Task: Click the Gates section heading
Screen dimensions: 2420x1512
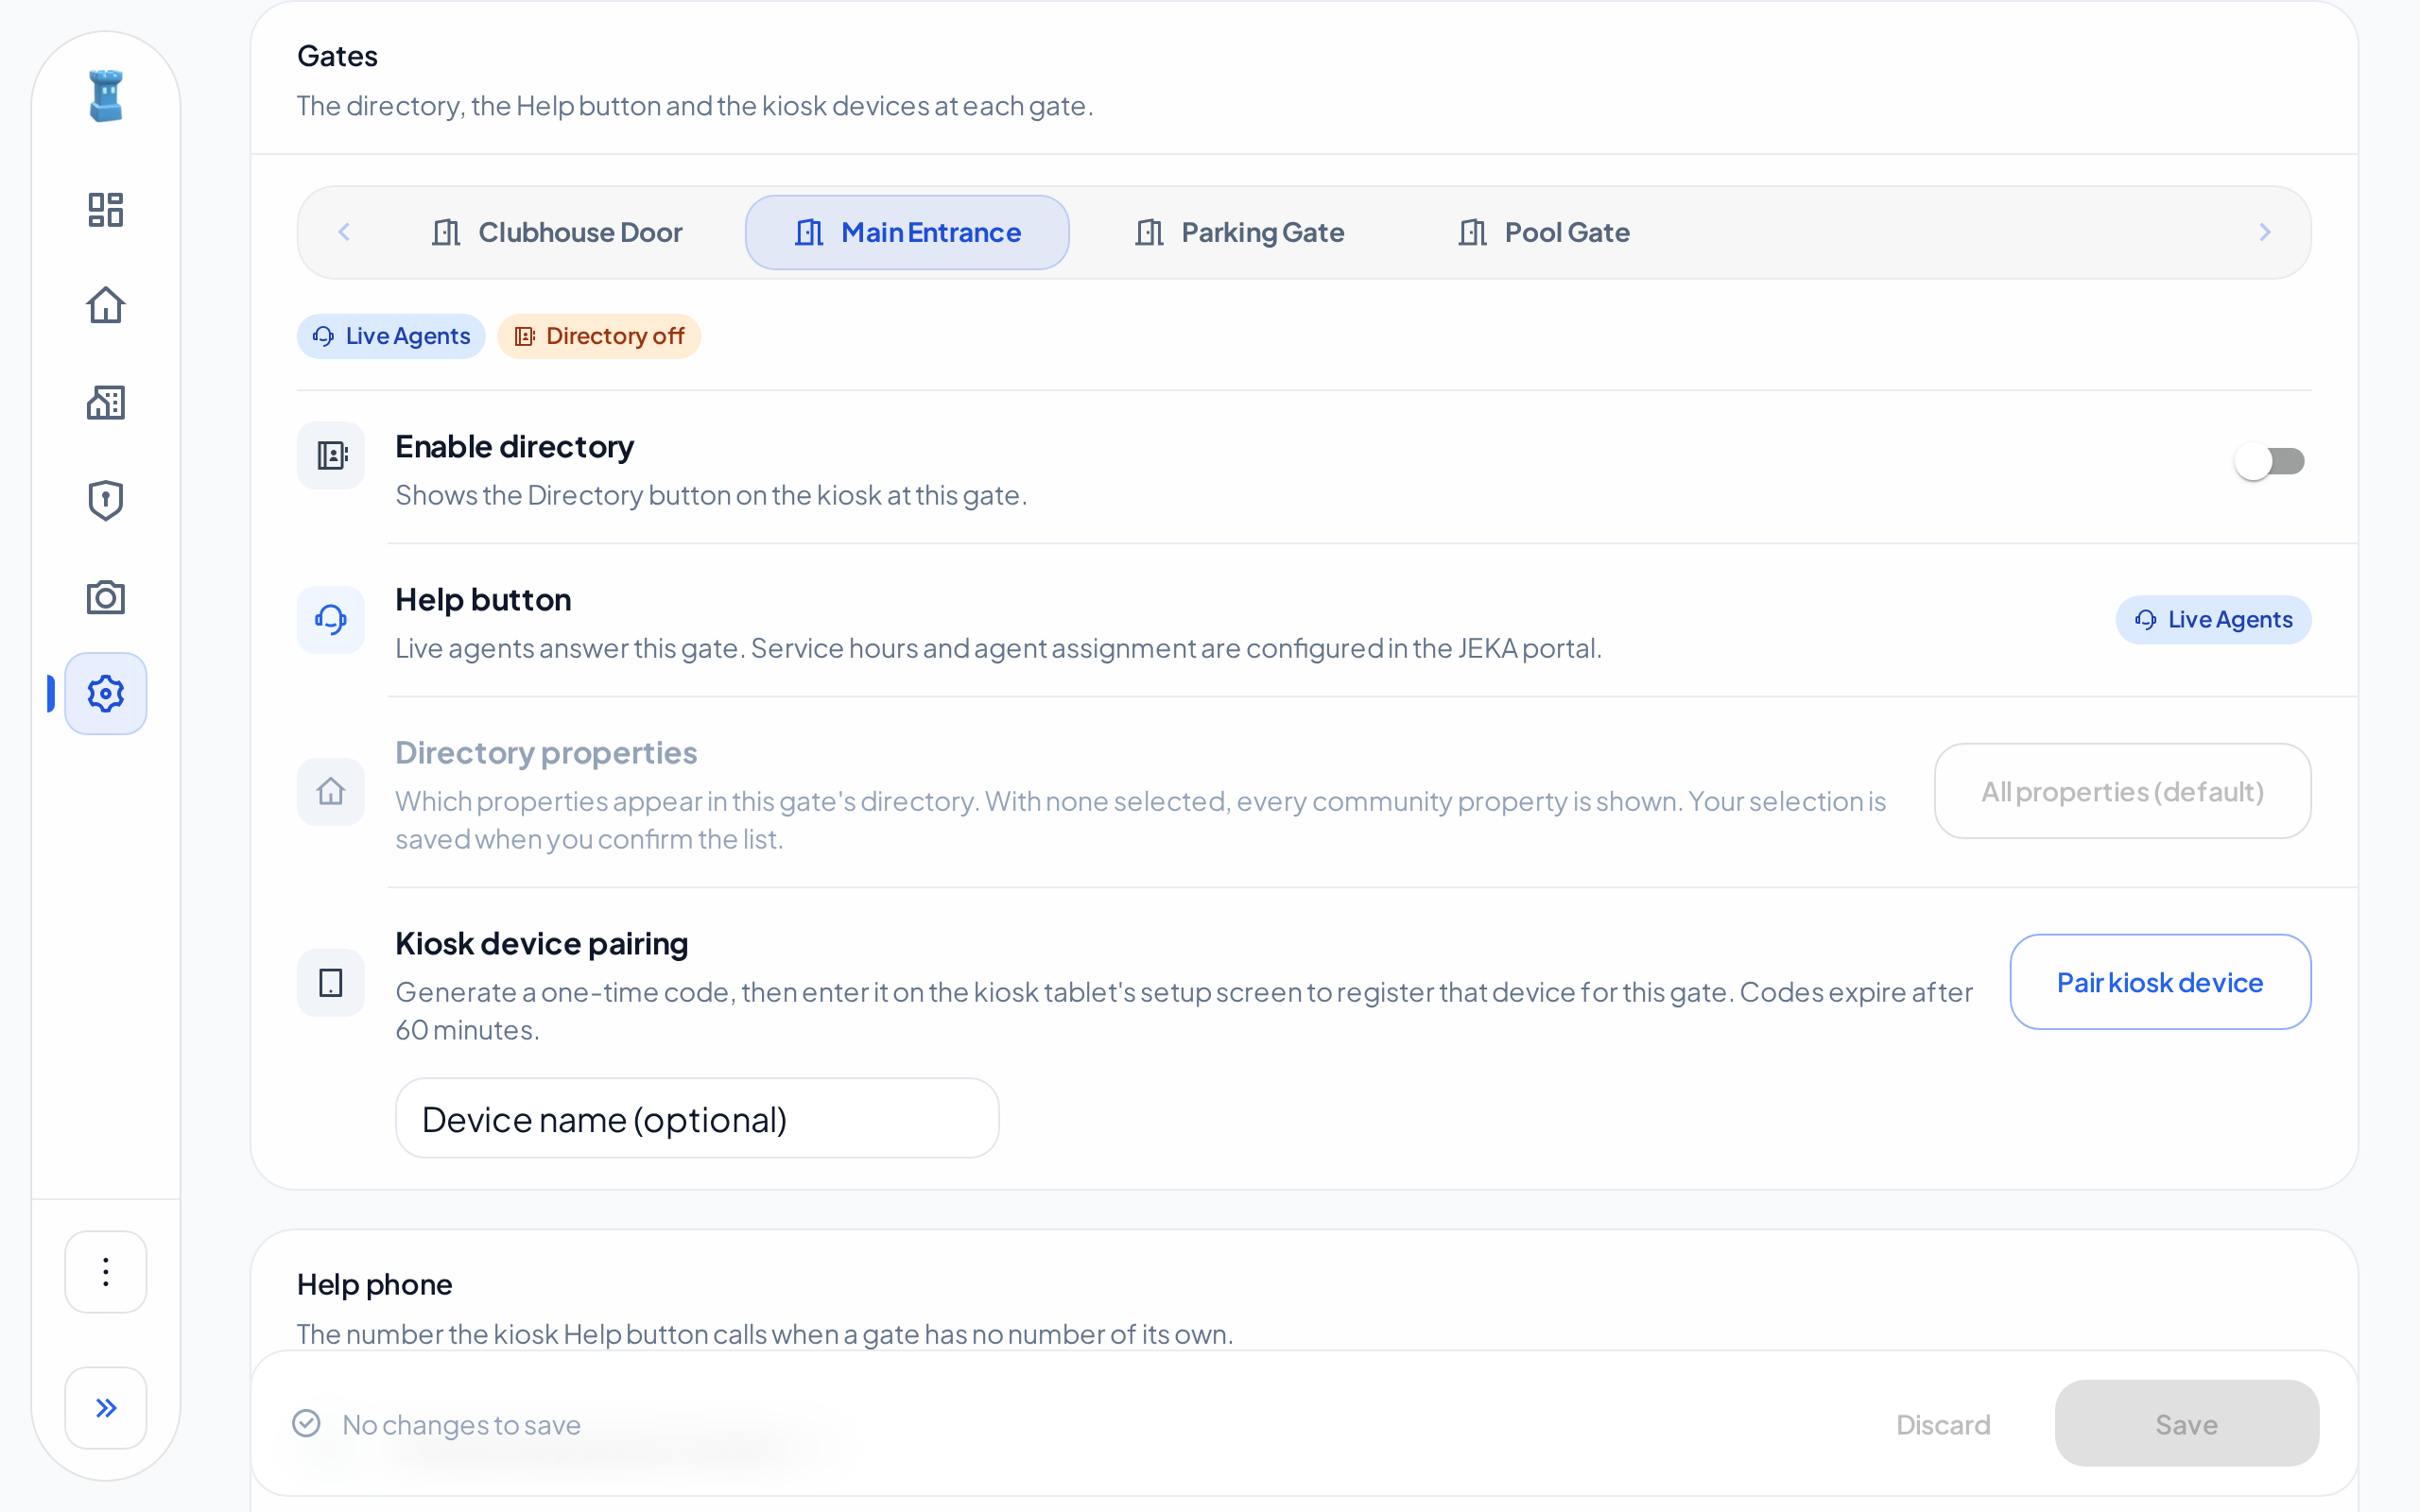Action: pos(337,56)
